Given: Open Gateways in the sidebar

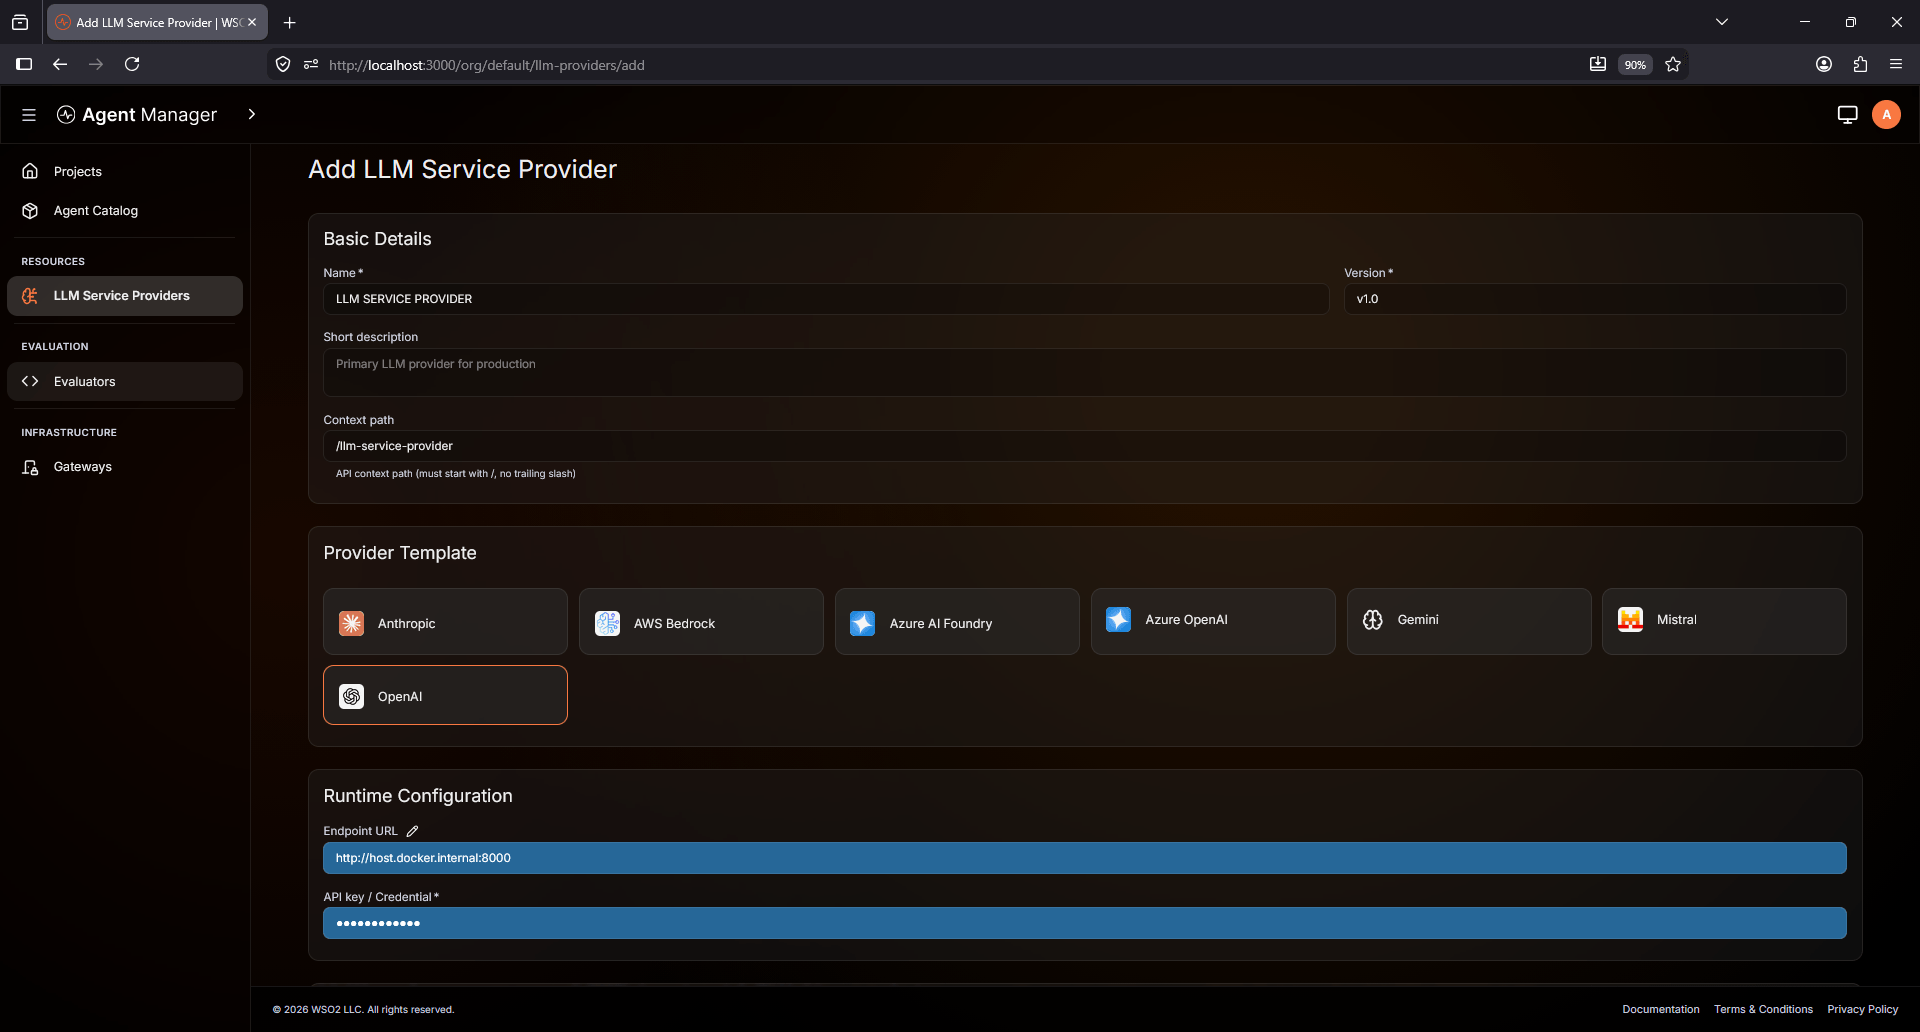Looking at the screenshot, I should [x=125, y=467].
